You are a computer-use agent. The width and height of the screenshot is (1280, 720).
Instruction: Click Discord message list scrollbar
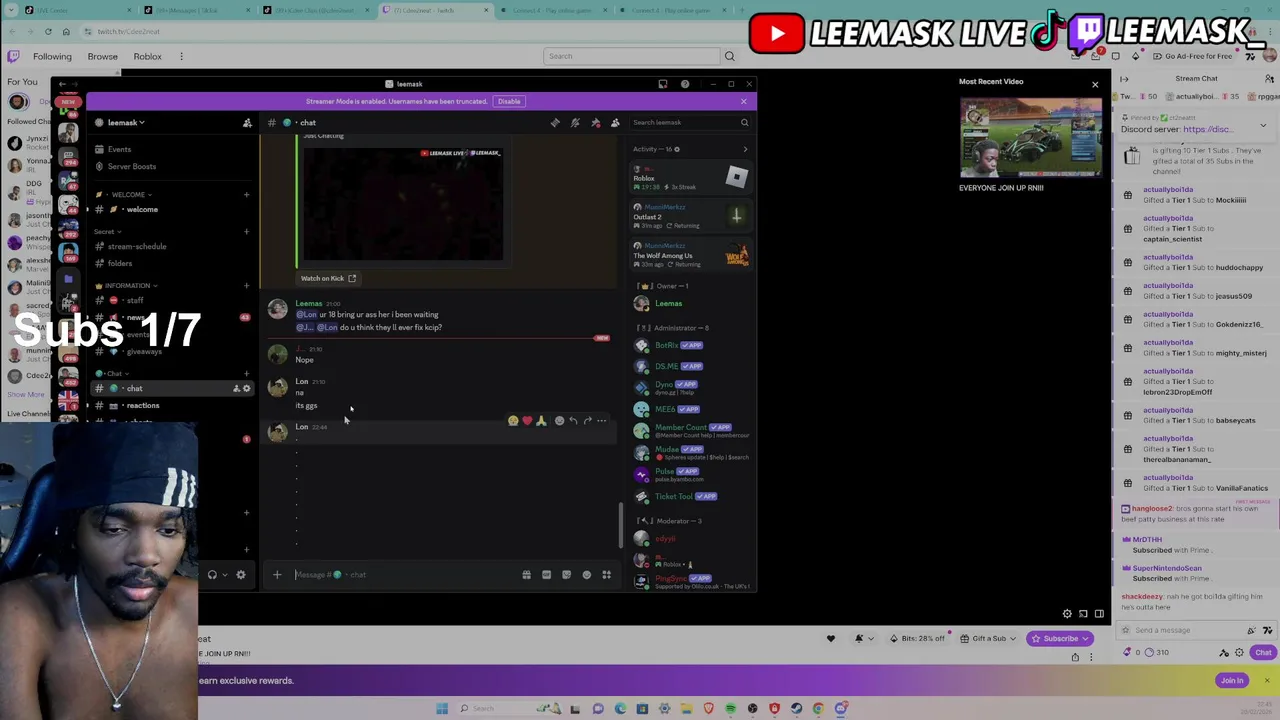coord(621,526)
